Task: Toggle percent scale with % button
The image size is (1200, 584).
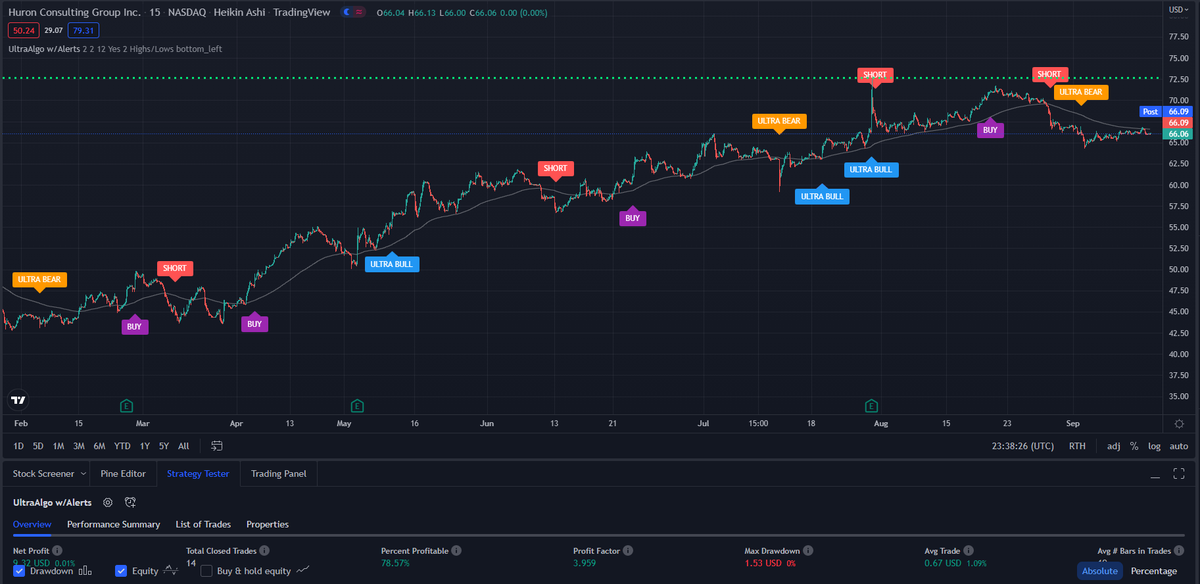Action: click(x=1134, y=446)
